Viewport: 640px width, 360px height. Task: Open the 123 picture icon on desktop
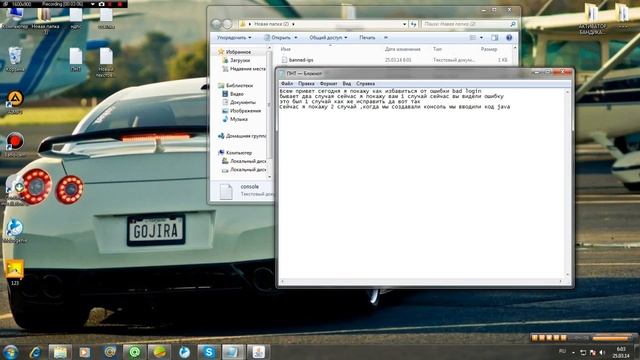click(15, 272)
